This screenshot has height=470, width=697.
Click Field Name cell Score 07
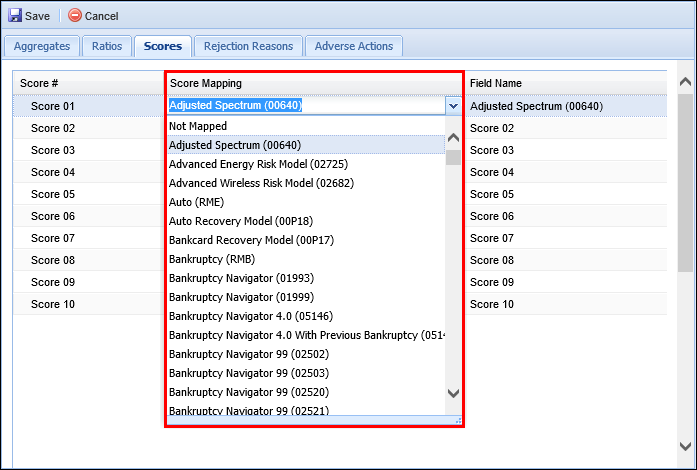[565, 238]
